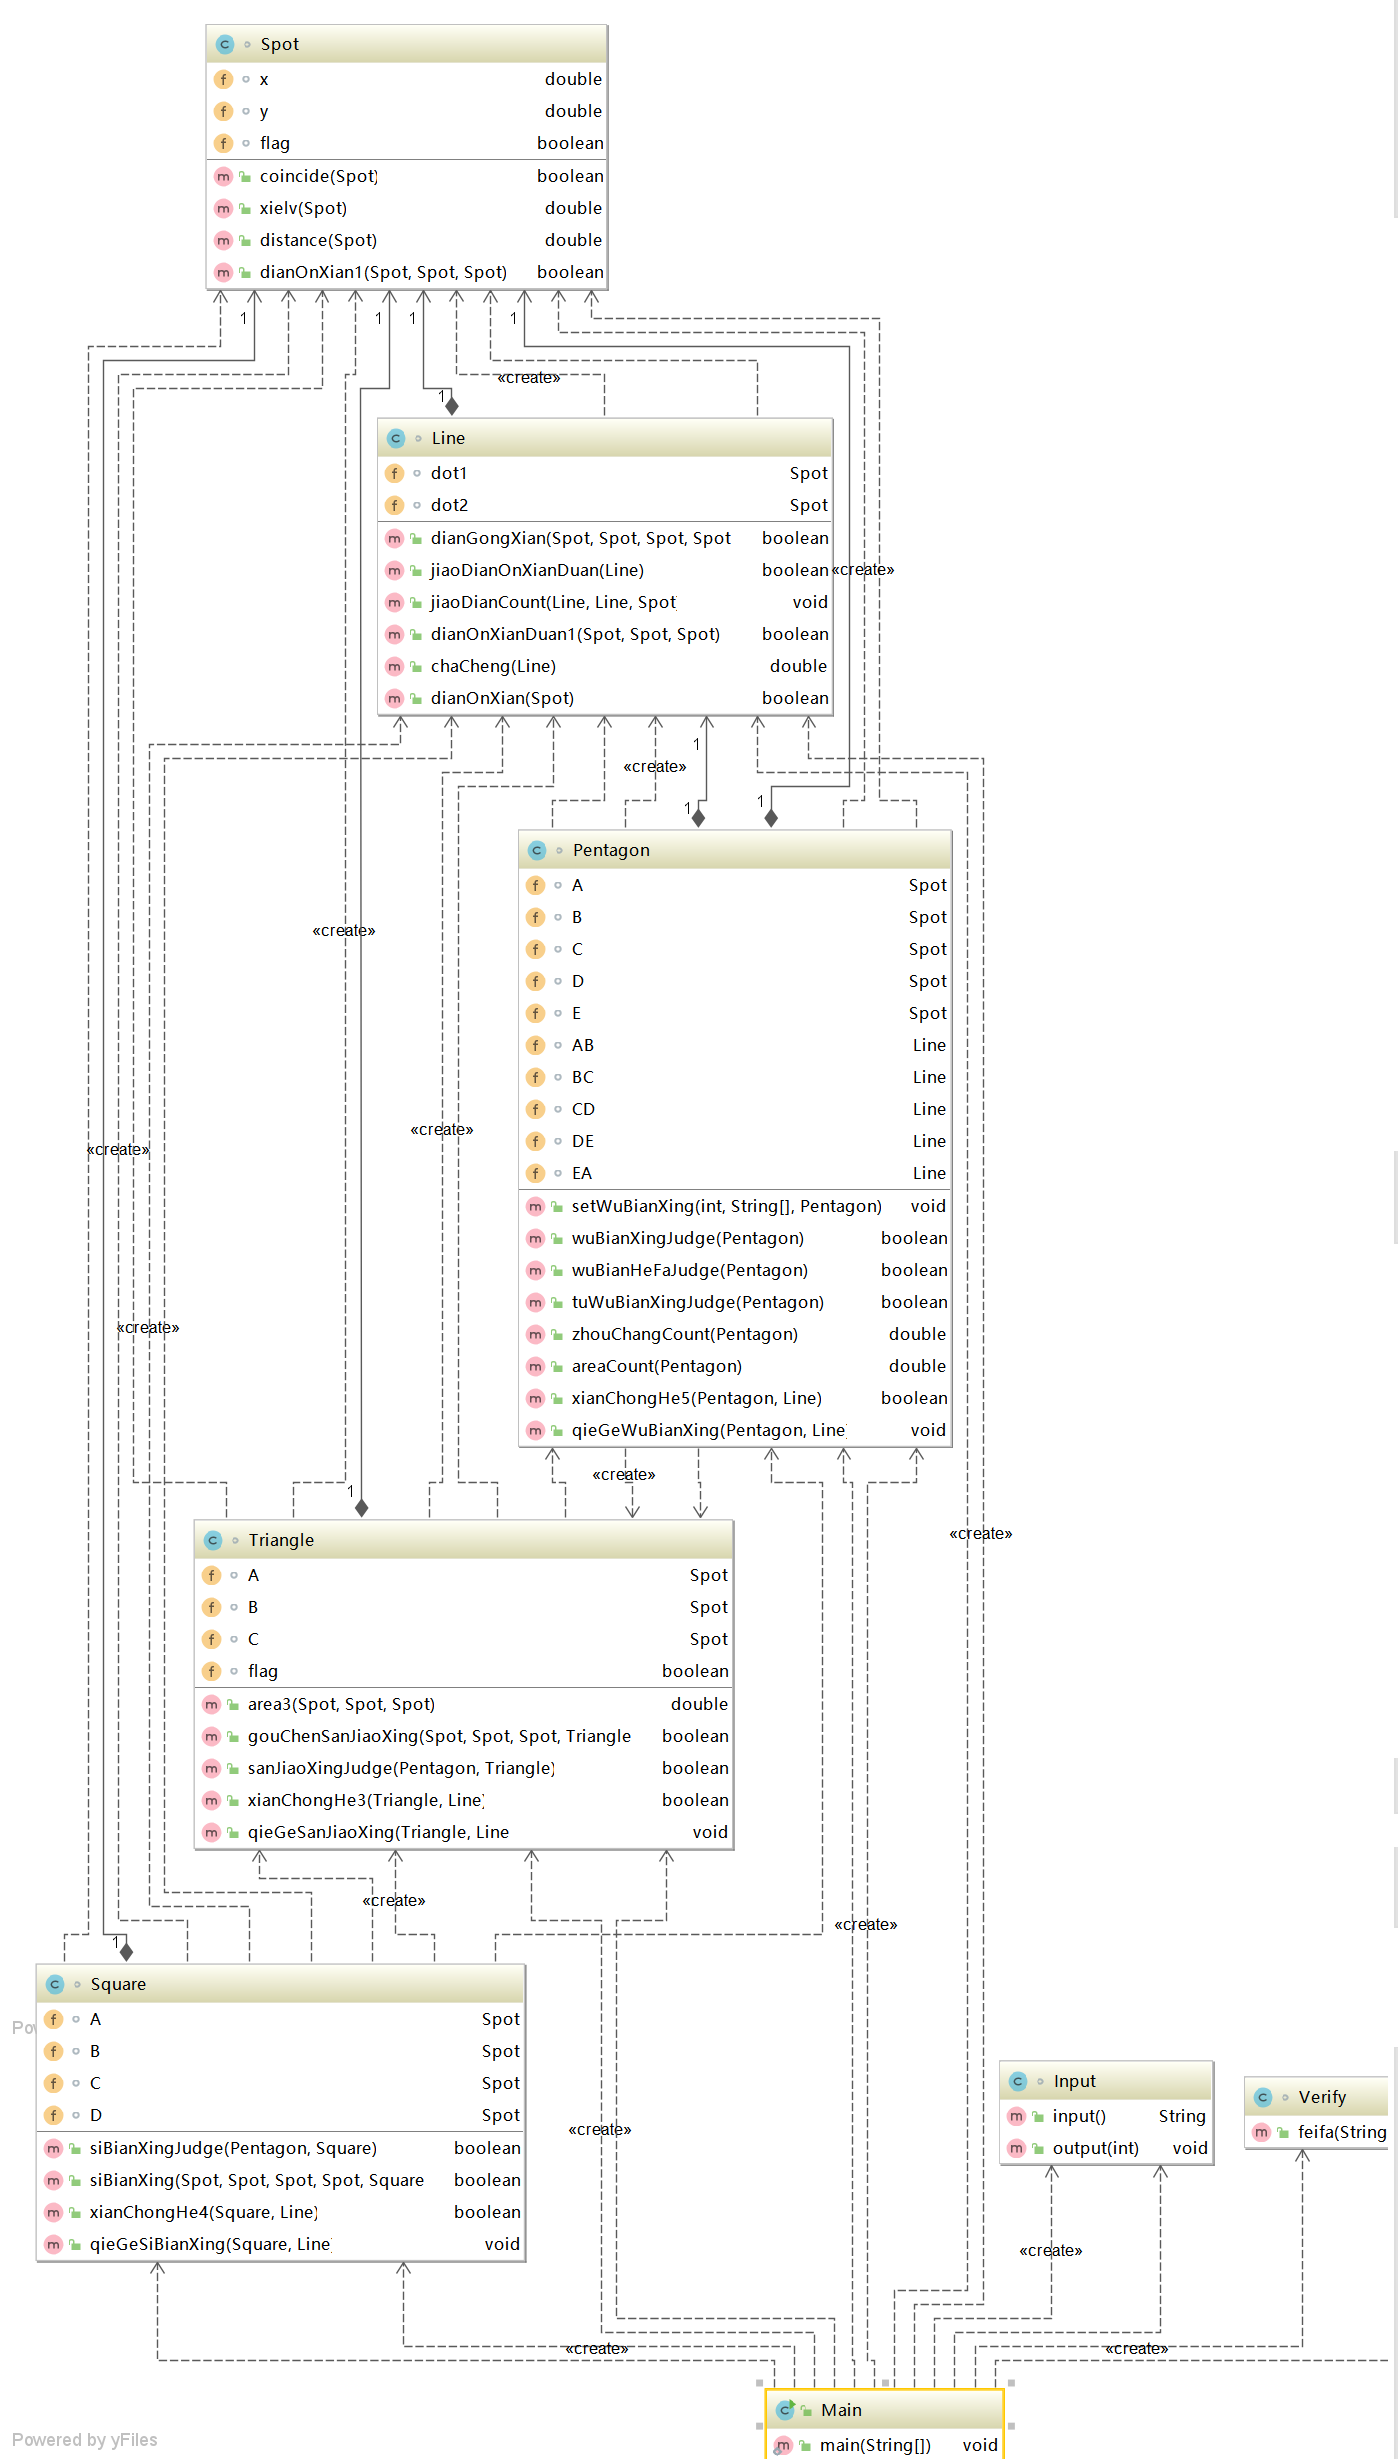This screenshot has width=1398, height=2459.
Task: Click the String return type of input()
Action: [x=1182, y=2116]
